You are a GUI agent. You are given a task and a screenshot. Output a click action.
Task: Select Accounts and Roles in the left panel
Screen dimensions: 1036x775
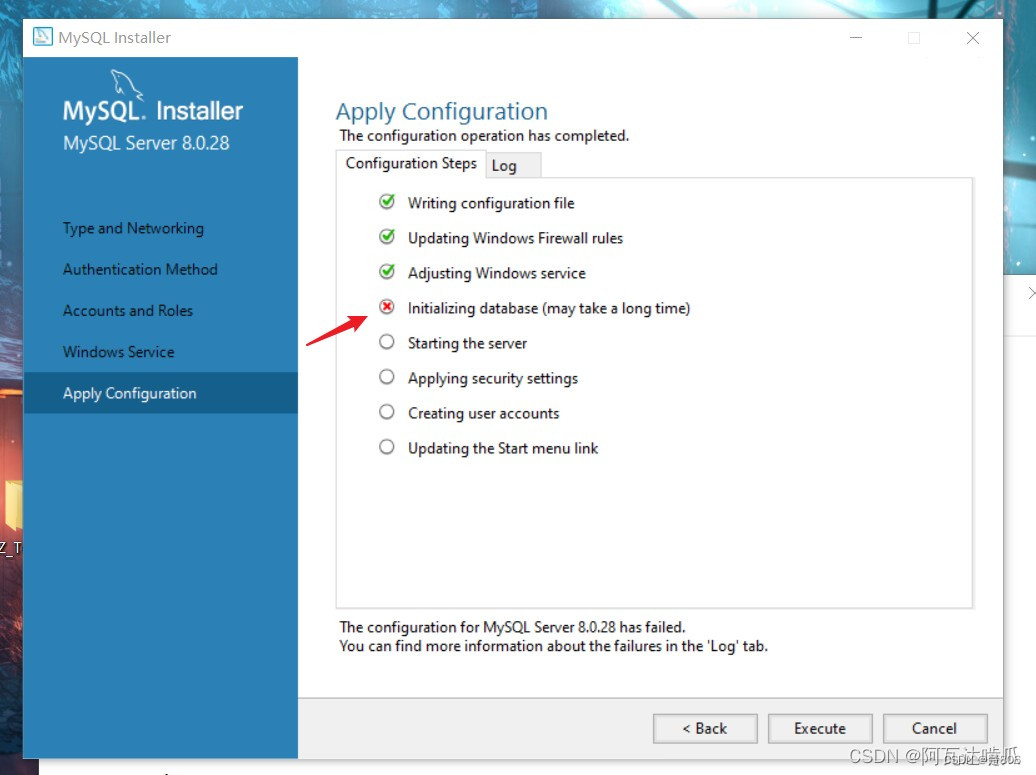[128, 310]
